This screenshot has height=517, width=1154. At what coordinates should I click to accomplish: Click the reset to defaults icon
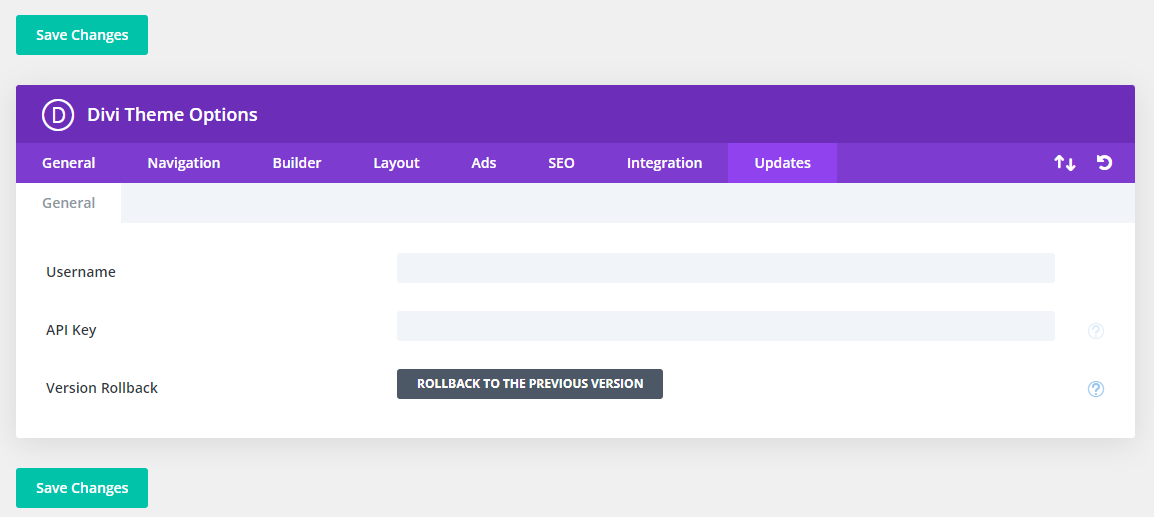[x=1104, y=163]
